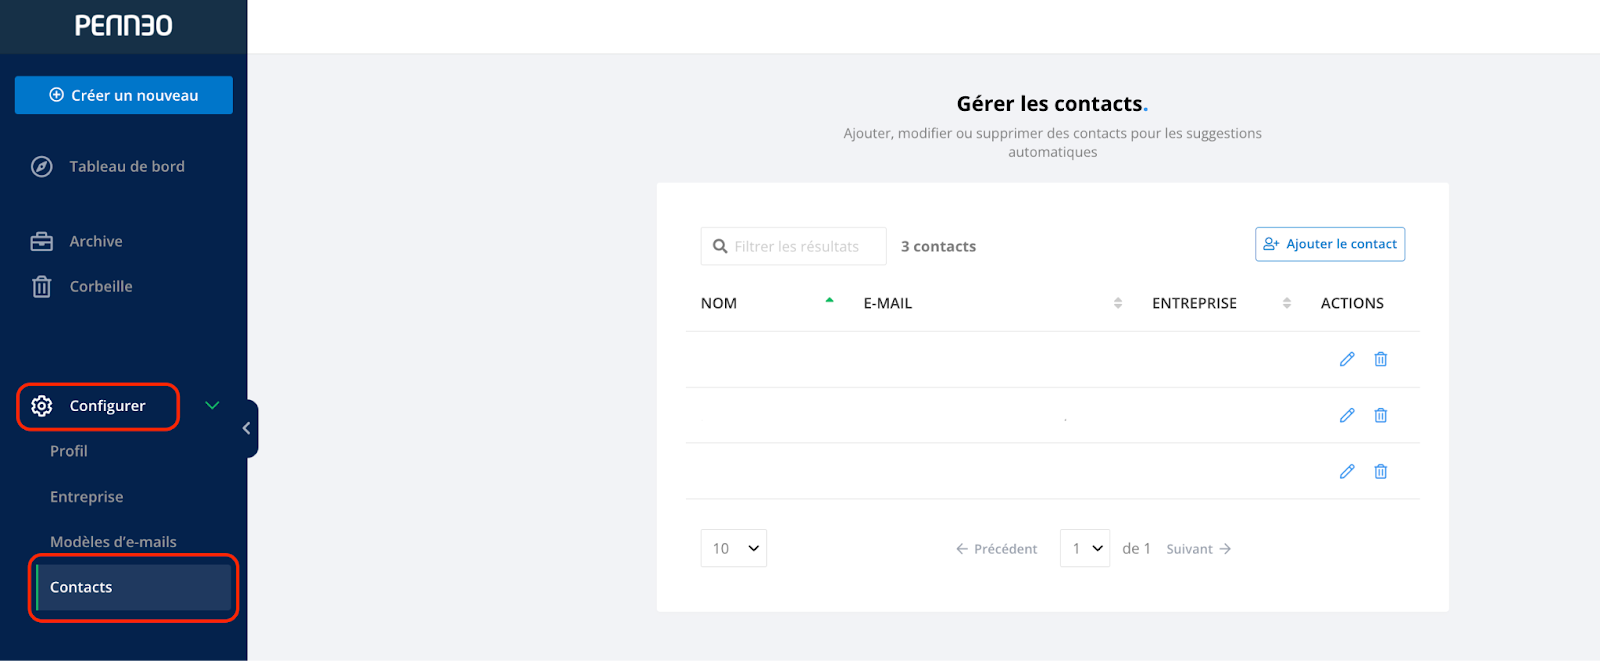Select Contacts in the sidebar

pyautogui.click(x=134, y=587)
